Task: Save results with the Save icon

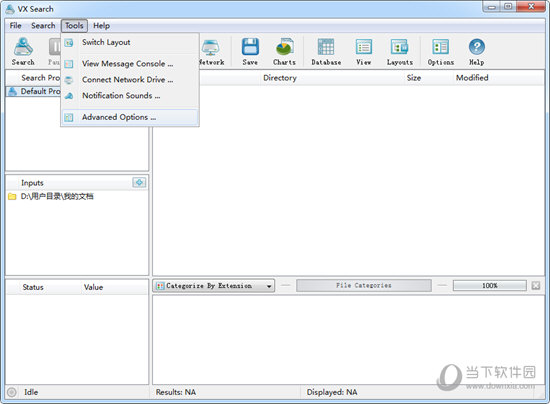Action: click(250, 51)
